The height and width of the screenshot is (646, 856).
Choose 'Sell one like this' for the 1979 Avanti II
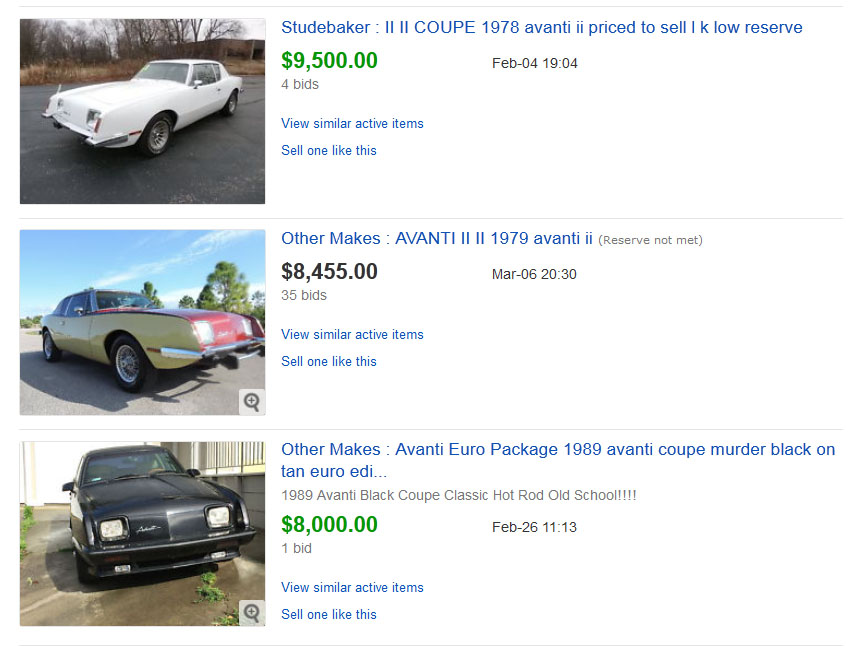329,362
